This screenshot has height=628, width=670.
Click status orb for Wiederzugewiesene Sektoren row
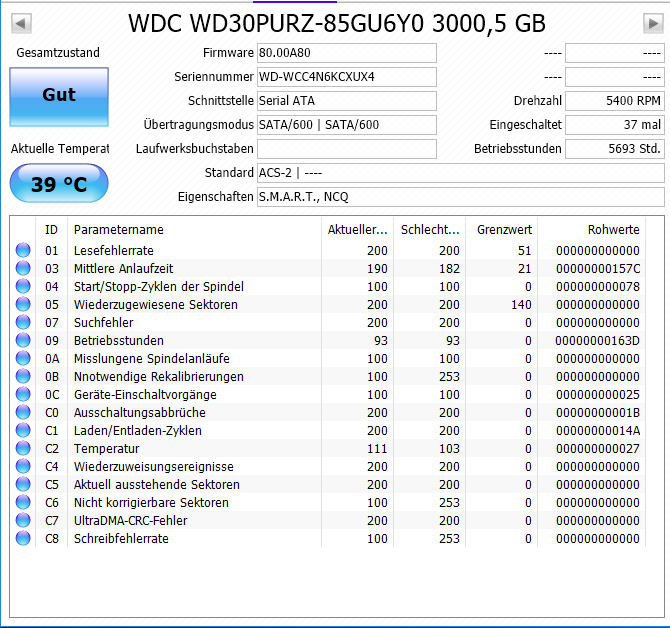23,304
